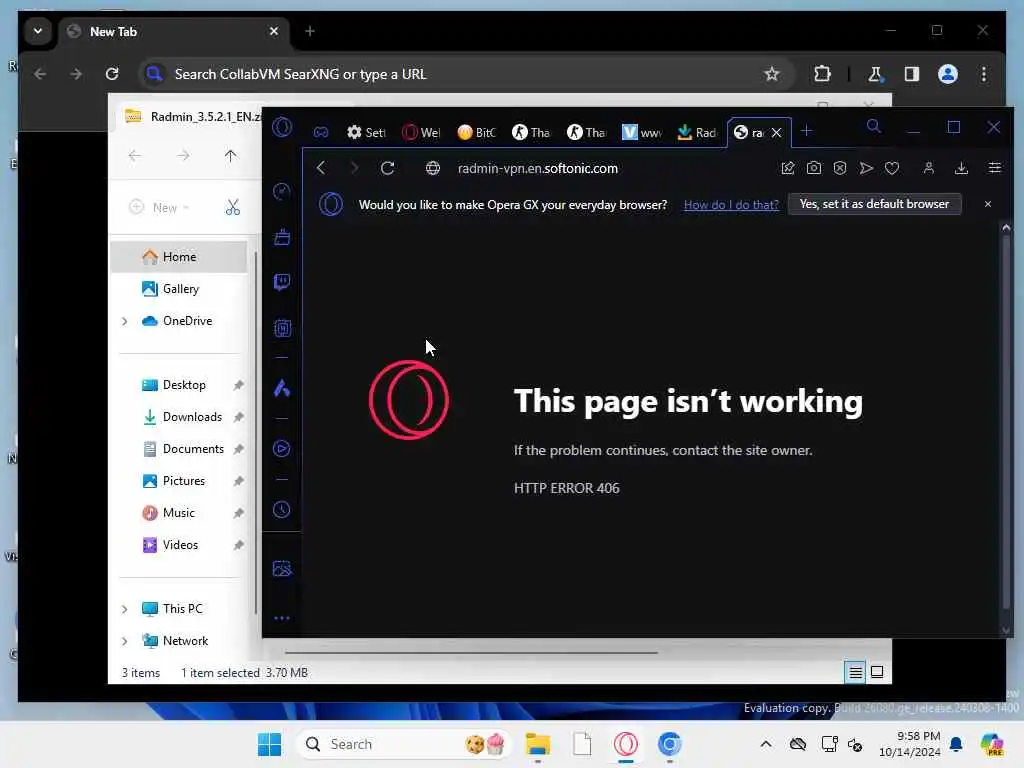This screenshot has height=768, width=1024.
Task: Click the Opera page vertical scrollbar
Action: click(x=1006, y=421)
